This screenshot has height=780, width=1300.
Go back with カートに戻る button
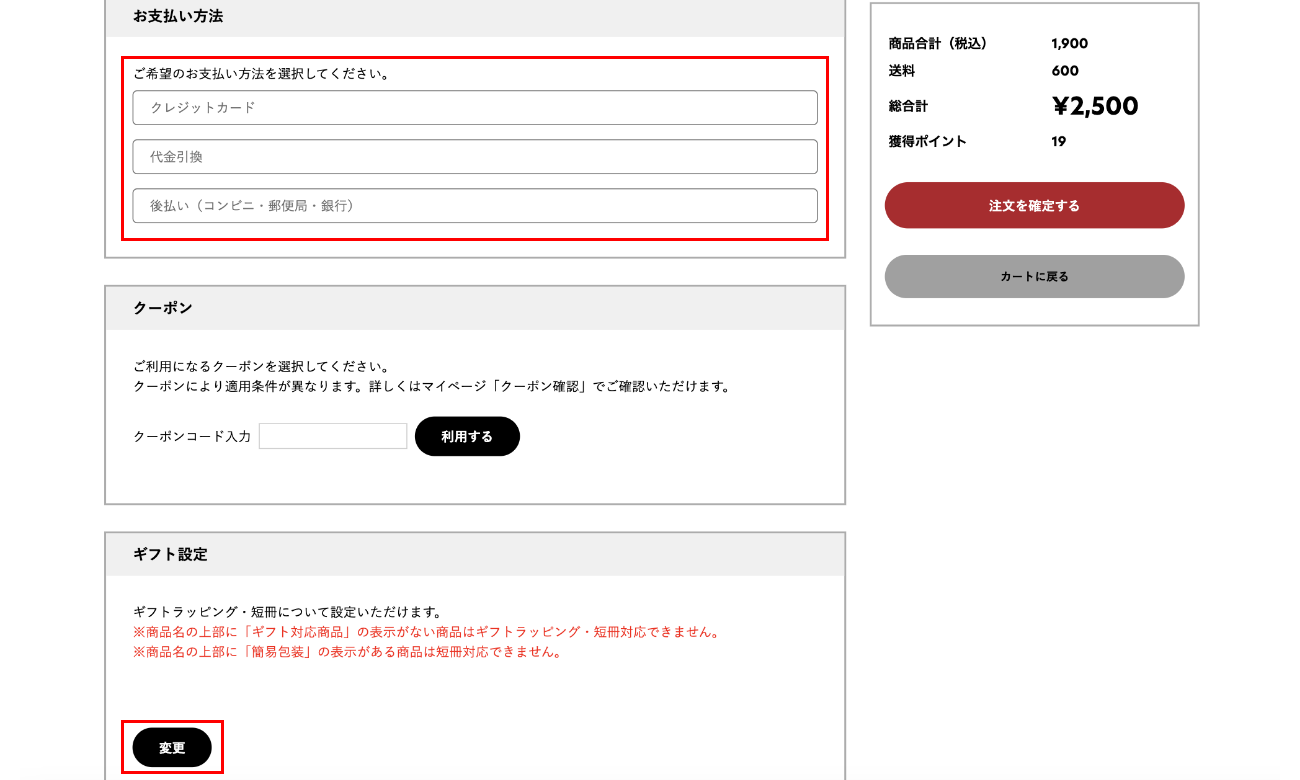tap(1034, 276)
